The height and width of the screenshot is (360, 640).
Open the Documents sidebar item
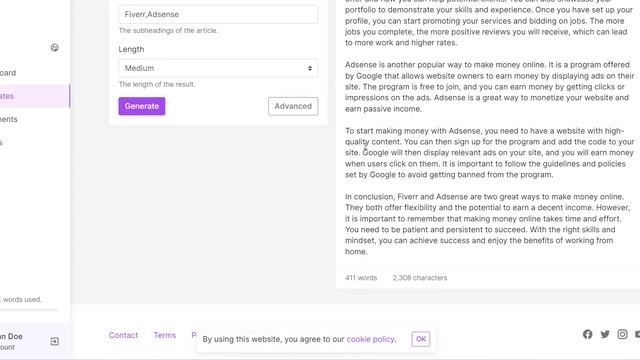tap(9, 119)
